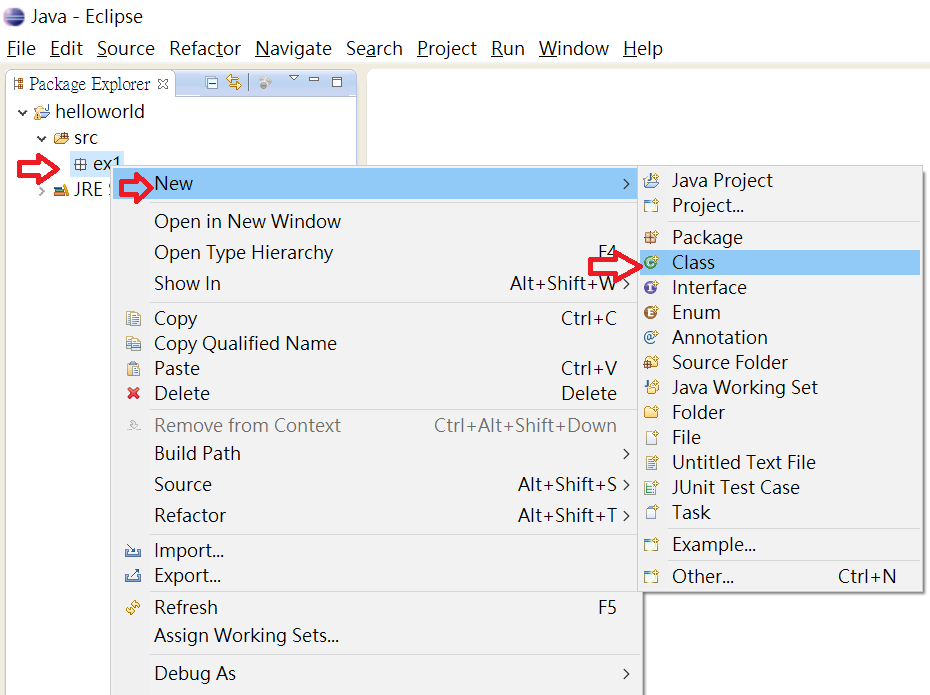Viewport: 930px width, 695px height.
Task: Choose New in the context menu
Action: [375, 184]
